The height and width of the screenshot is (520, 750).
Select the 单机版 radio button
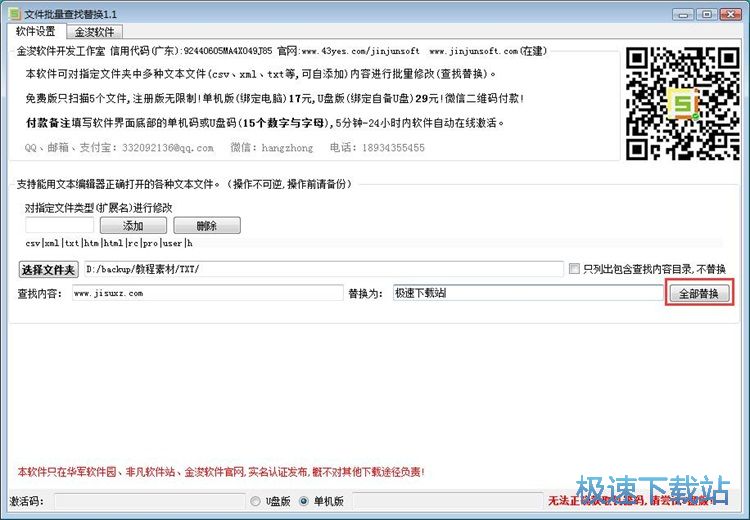[x=303, y=501]
